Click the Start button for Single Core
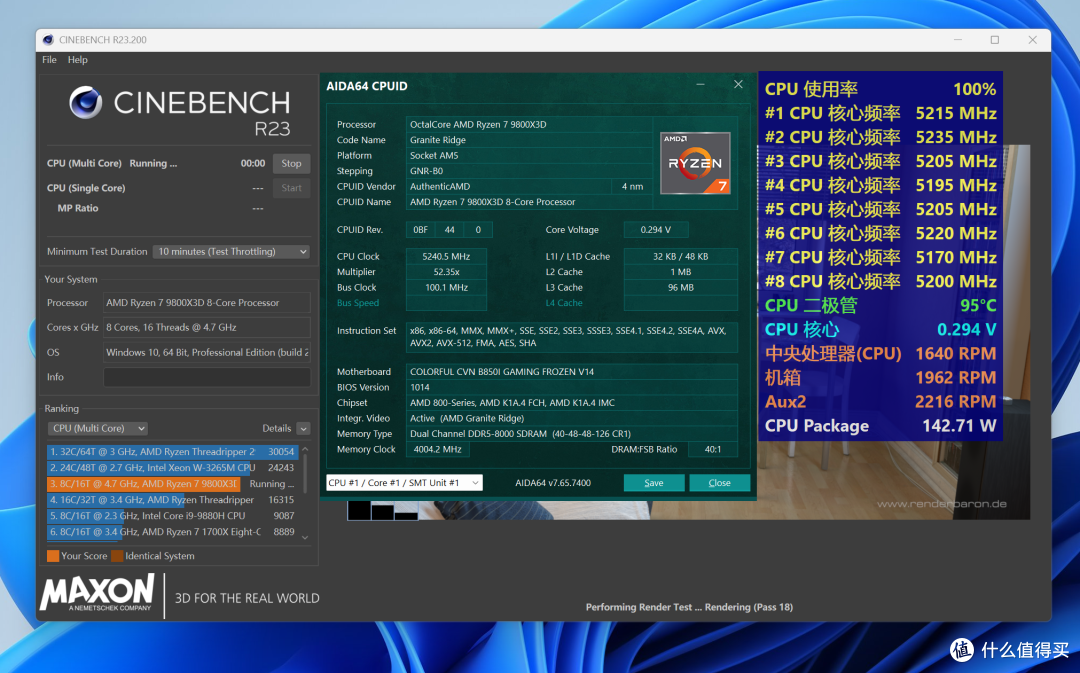 pyautogui.click(x=291, y=188)
